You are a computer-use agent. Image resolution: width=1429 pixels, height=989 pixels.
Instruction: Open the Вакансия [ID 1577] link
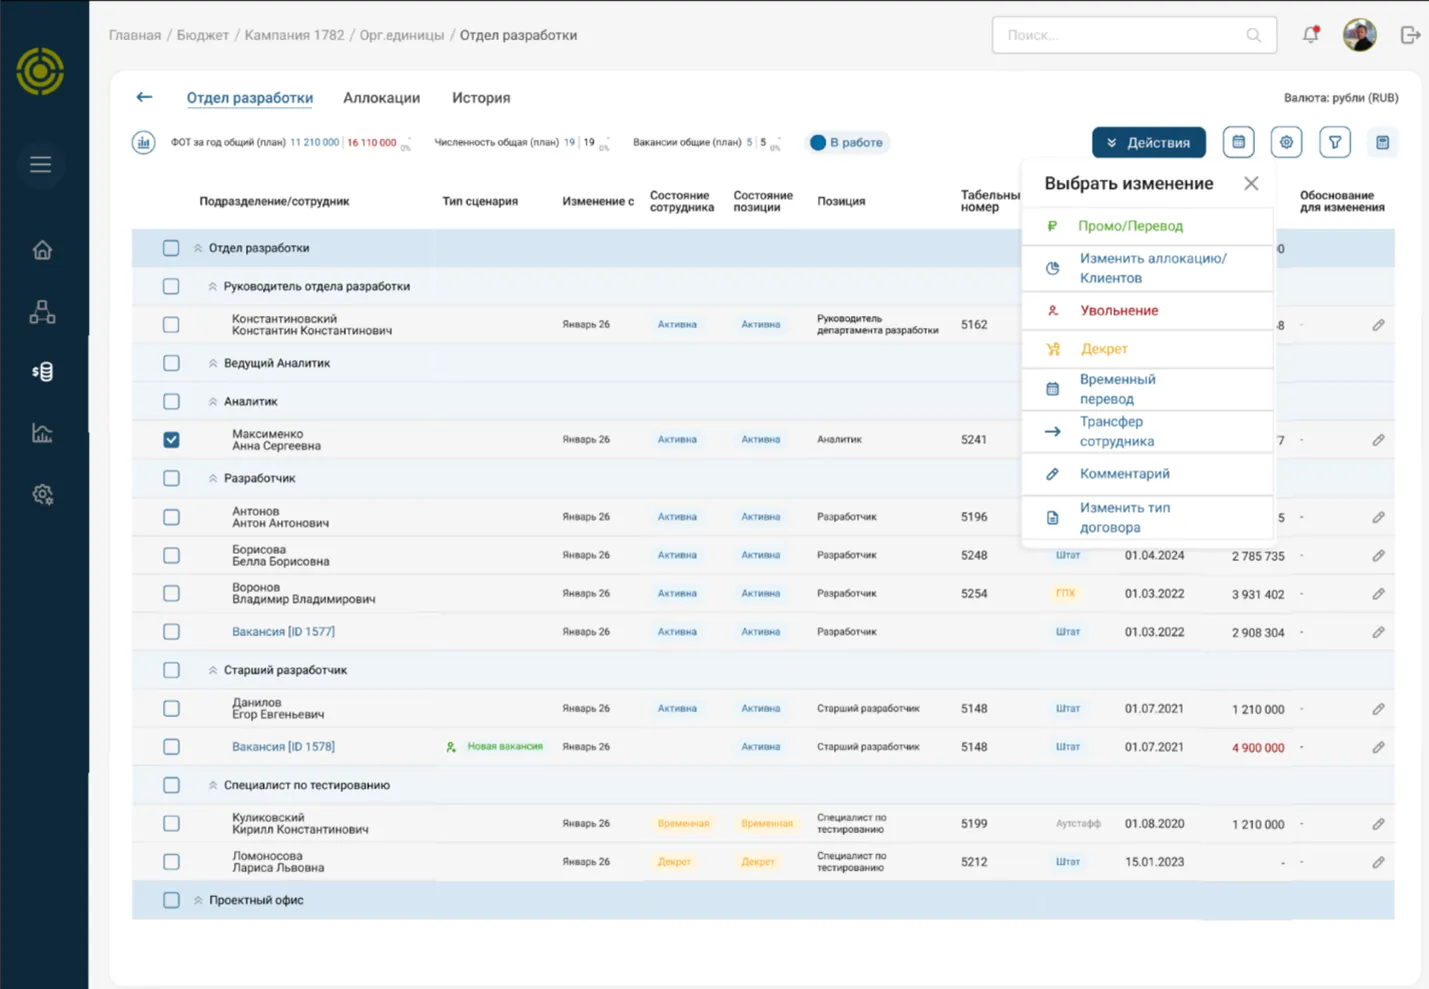pyautogui.click(x=283, y=632)
